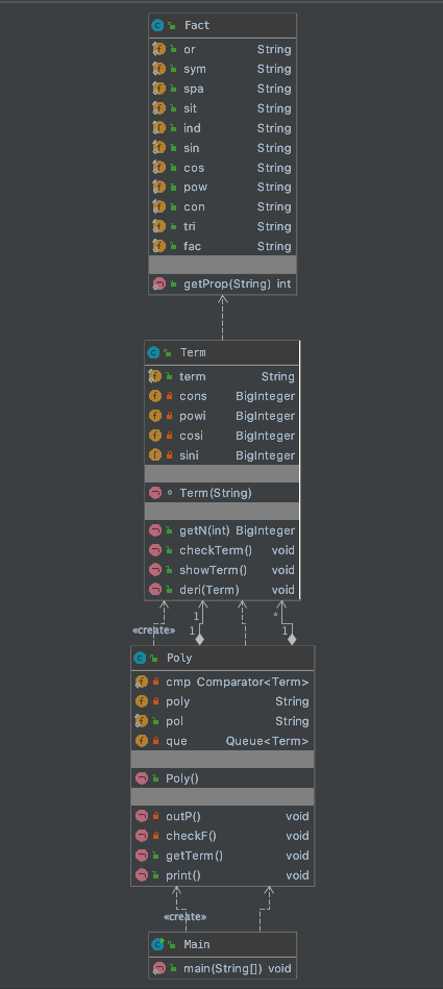This screenshot has width=443, height=989.
Task: Click the Poly class icon in header
Action: pos(140,658)
